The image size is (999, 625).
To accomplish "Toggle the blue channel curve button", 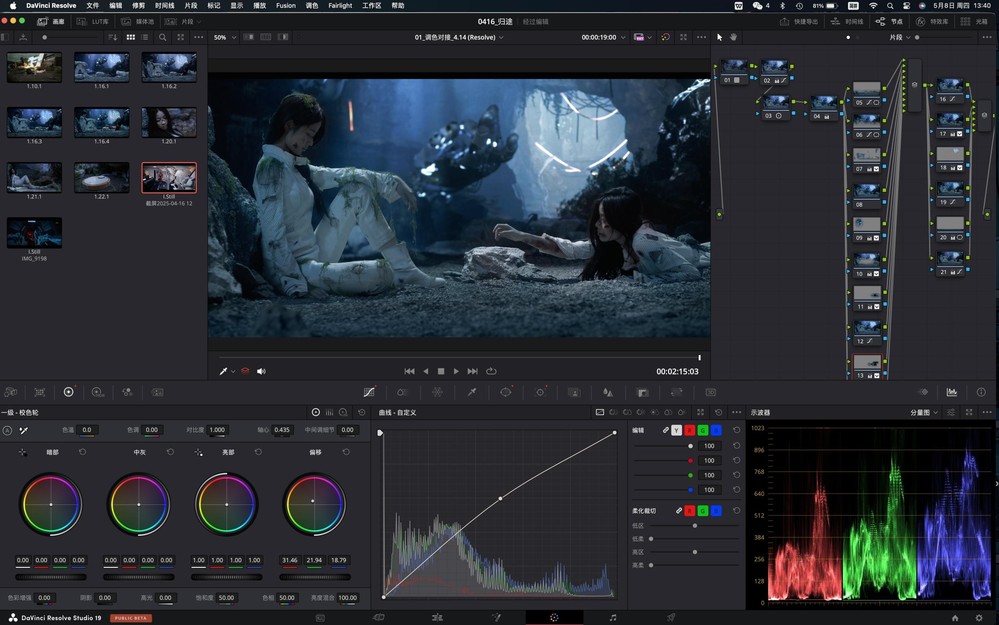I will 715,430.
